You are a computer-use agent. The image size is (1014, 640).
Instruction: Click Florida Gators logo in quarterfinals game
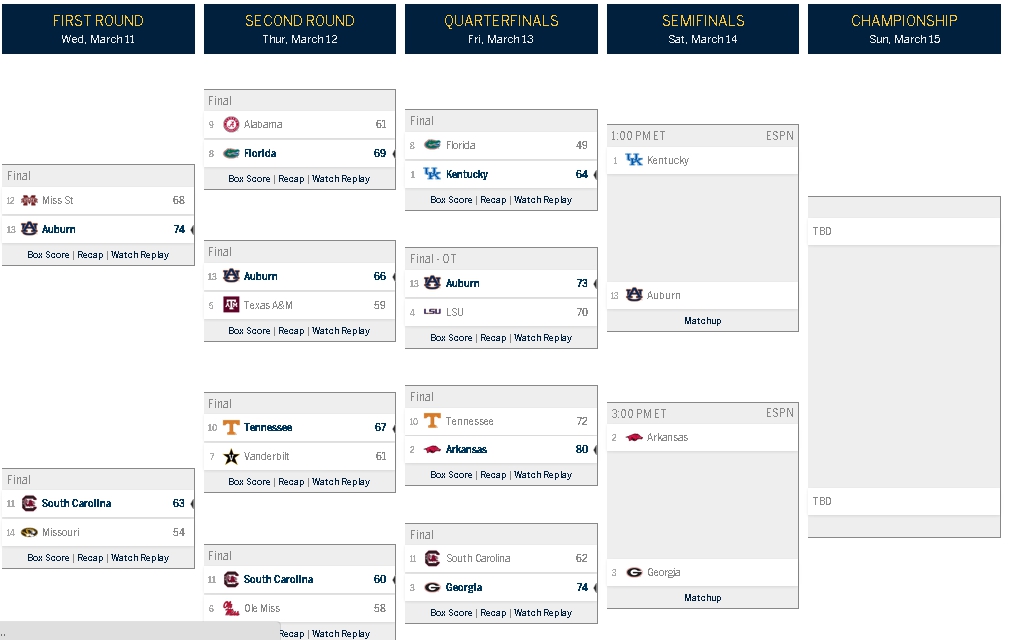[x=432, y=145]
